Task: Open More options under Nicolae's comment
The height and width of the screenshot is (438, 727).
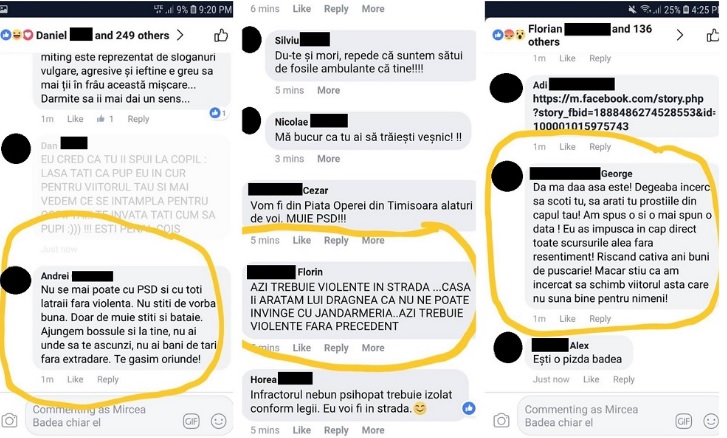Action: tap(328, 159)
